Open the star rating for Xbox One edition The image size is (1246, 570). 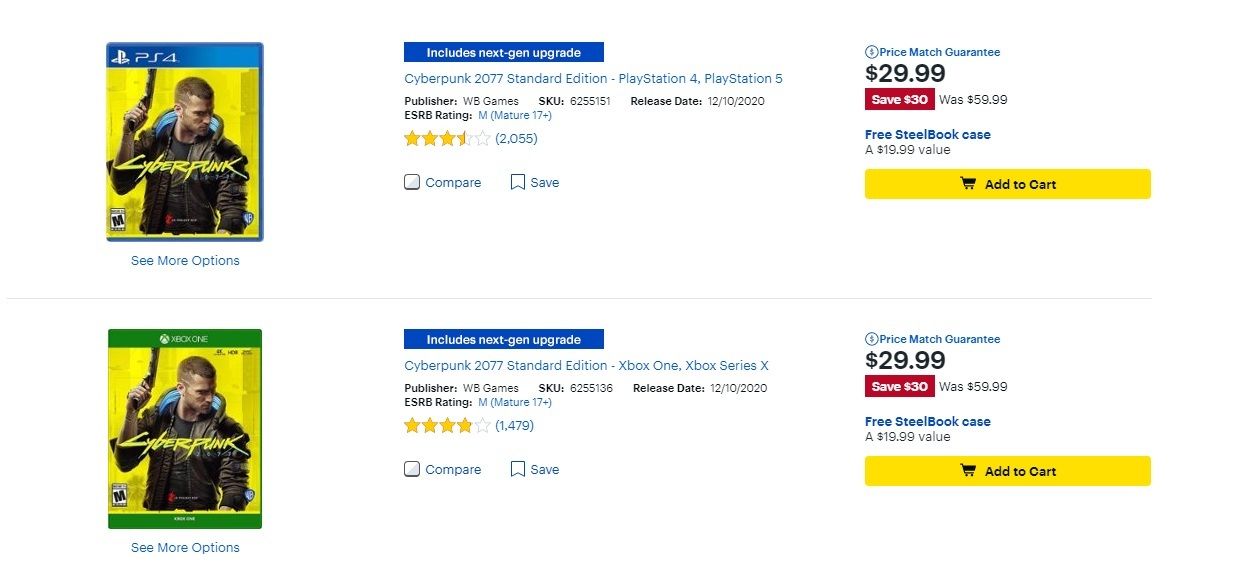pyautogui.click(x=447, y=426)
